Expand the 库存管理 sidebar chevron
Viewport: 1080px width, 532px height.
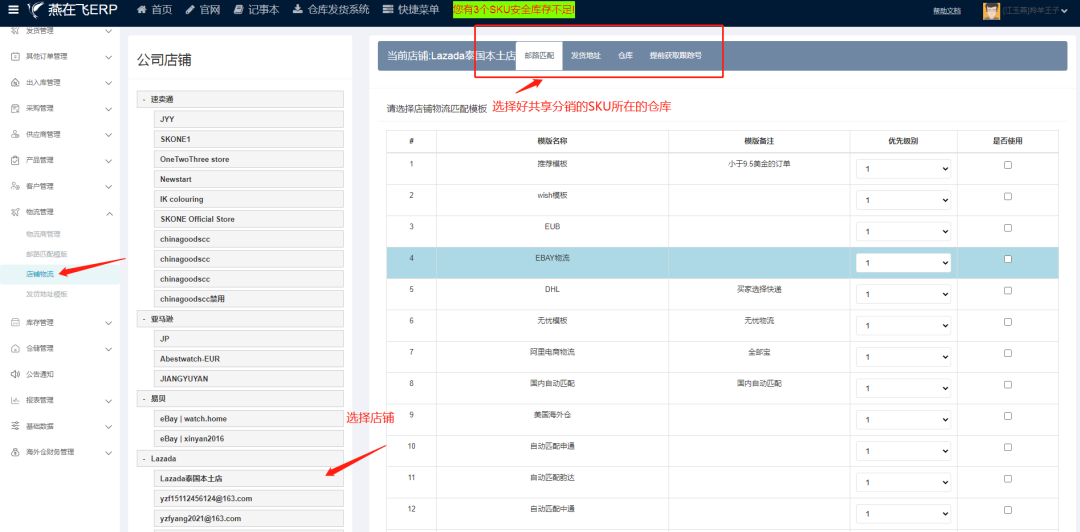tap(108, 323)
